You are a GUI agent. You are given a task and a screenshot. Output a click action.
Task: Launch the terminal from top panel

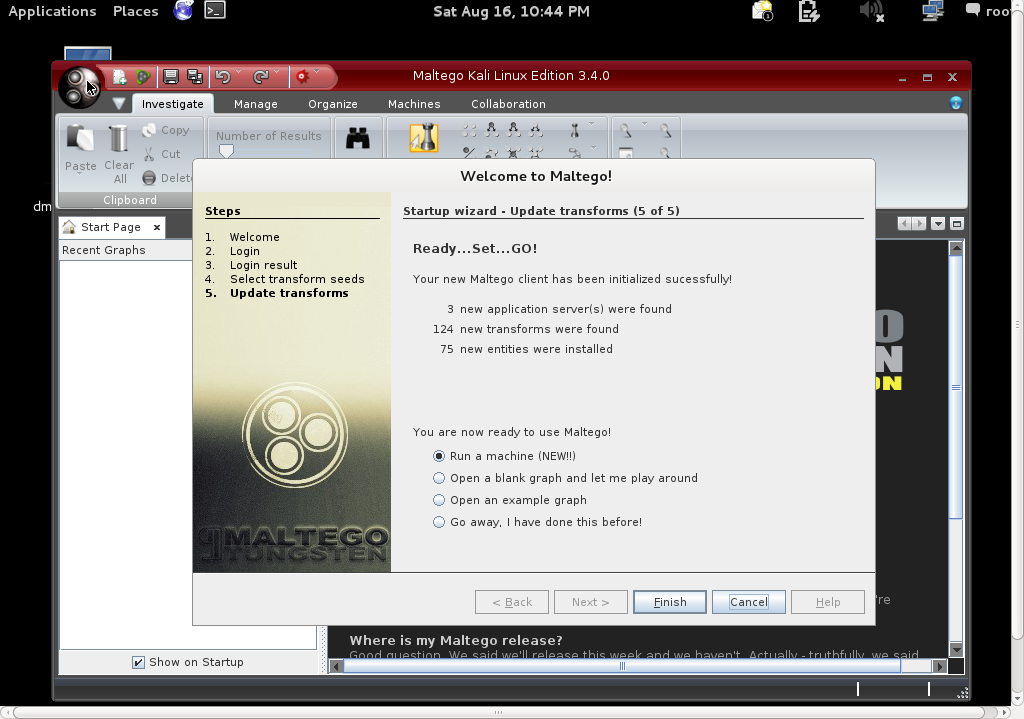tap(215, 10)
